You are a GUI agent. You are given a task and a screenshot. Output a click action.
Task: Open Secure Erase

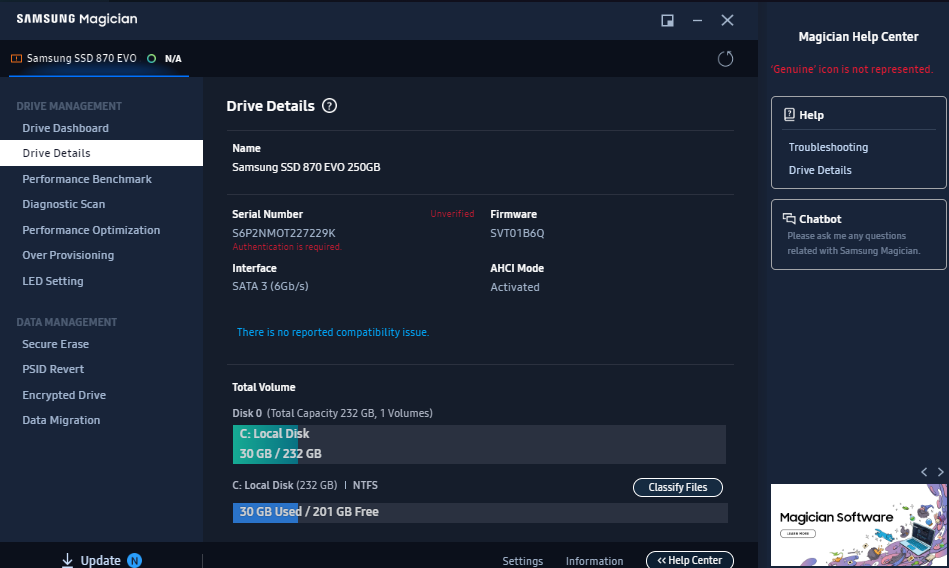pyautogui.click(x=55, y=344)
